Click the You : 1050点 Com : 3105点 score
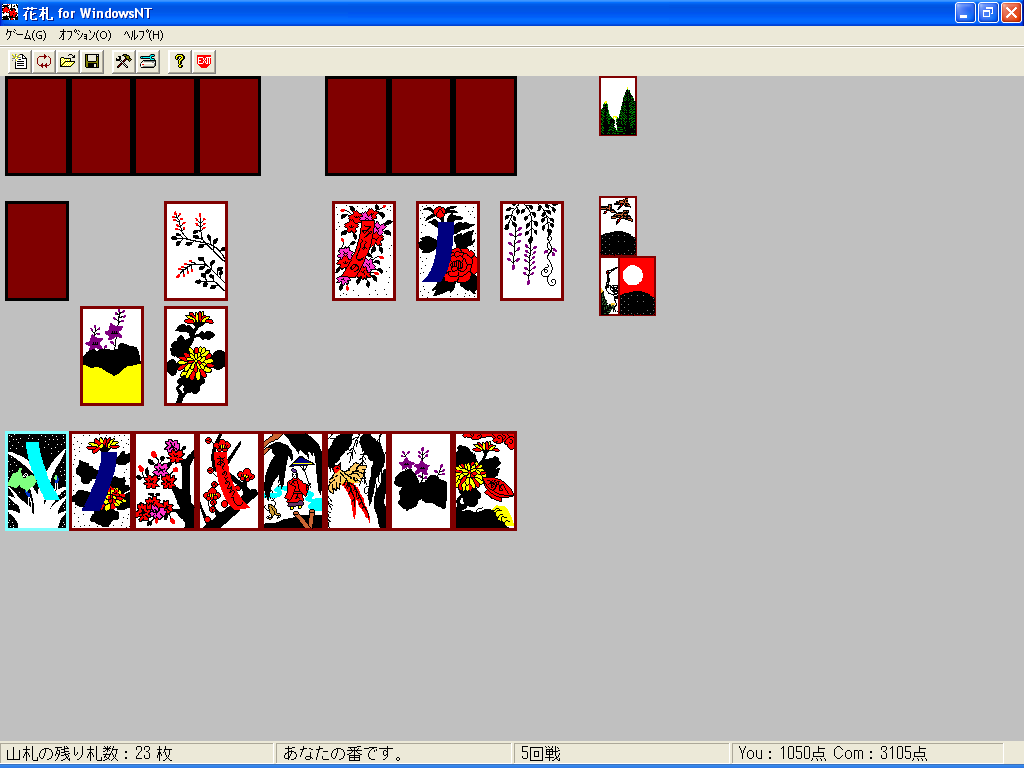This screenshot has width=1024, height=768. (x=833, y=753)
